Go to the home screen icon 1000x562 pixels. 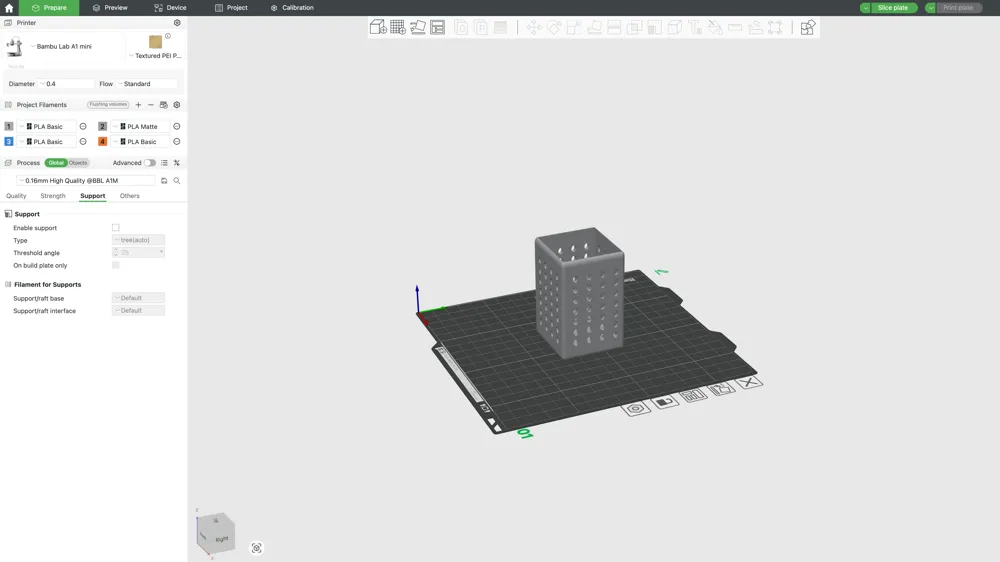click(9, 8)
